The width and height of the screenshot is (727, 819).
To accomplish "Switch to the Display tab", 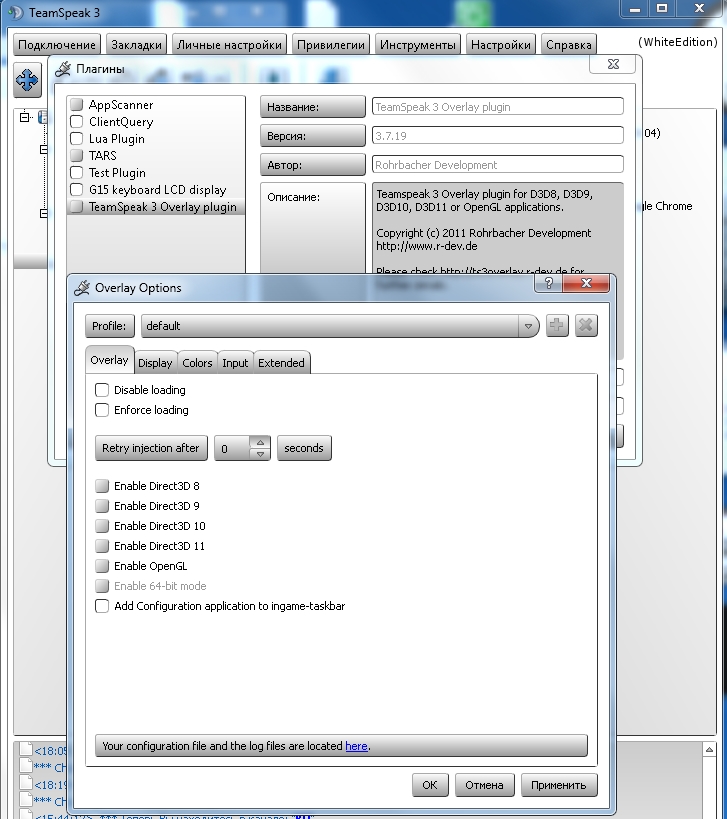I will [x=155, y=362].
